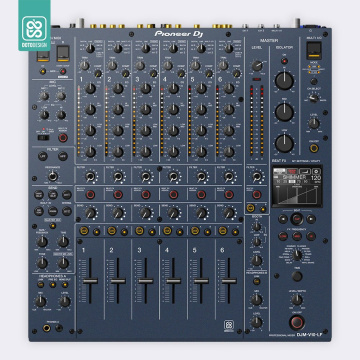Viewport: 360px width, 360px height.
Task: Toggle the red mic button beside the ON button
Action: click(62, 71)
